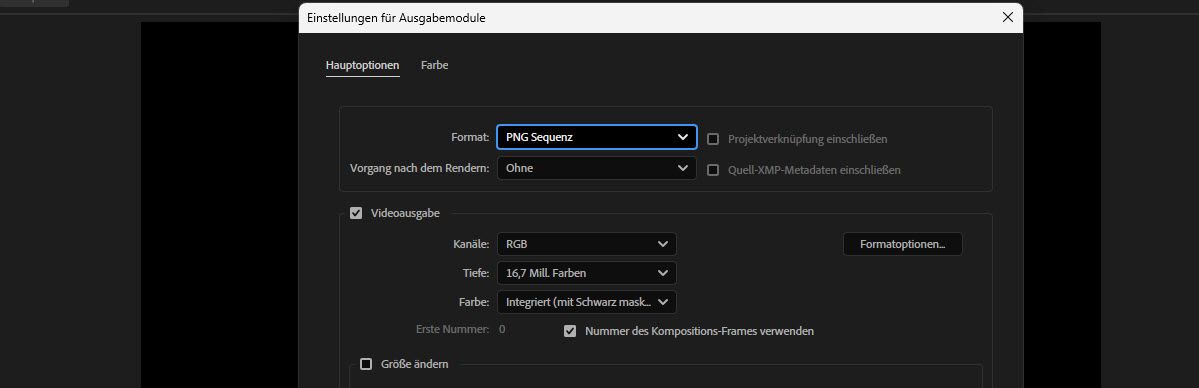
Task: Click the Formatoptionen... button
Action: 902,244
